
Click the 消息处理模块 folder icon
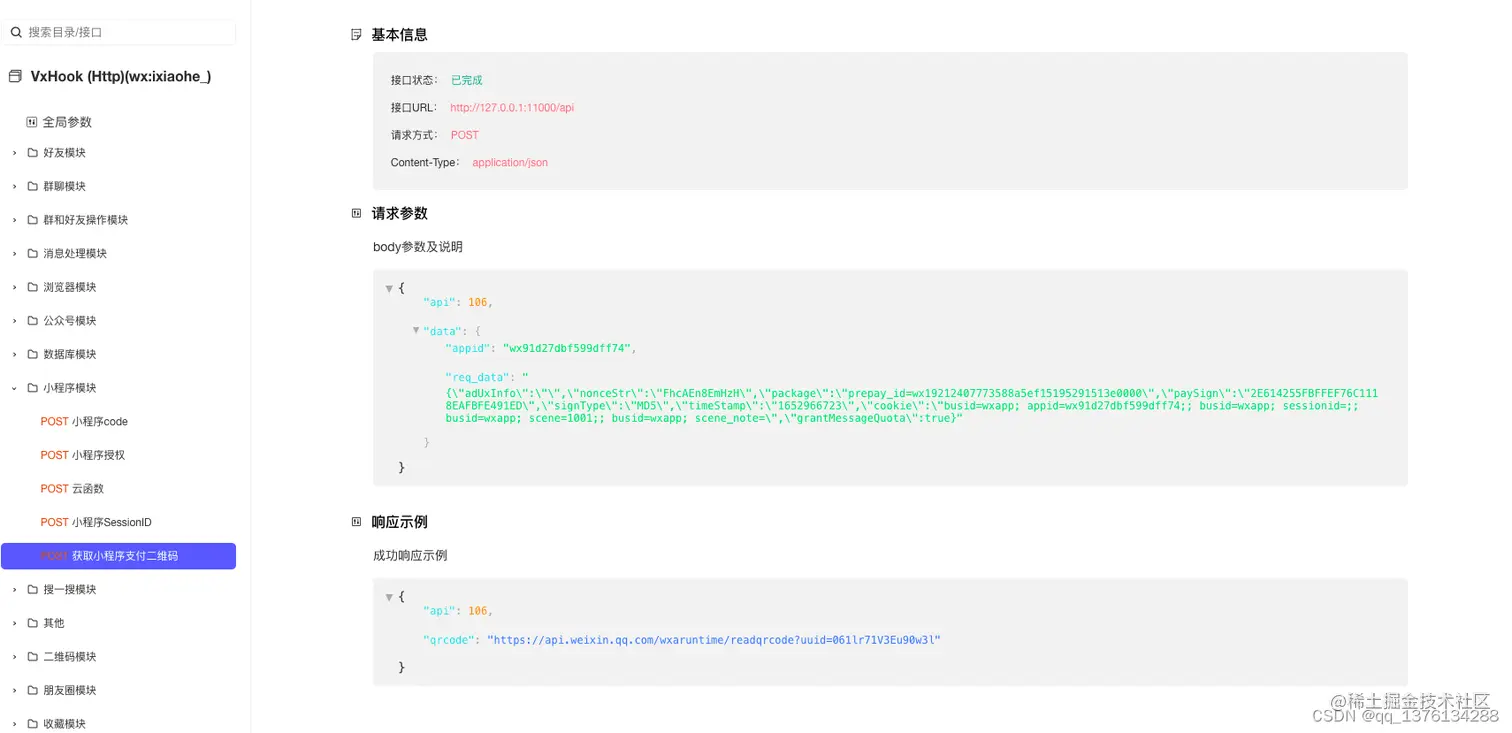coord(33,254)
